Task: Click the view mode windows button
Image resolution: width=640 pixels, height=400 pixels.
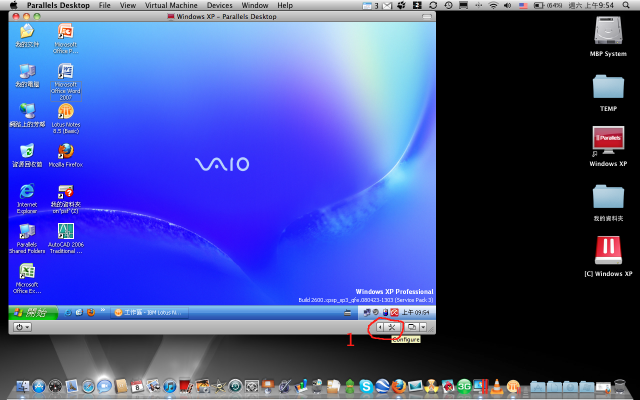Action: pyautogui.click(x=412, y=327)
